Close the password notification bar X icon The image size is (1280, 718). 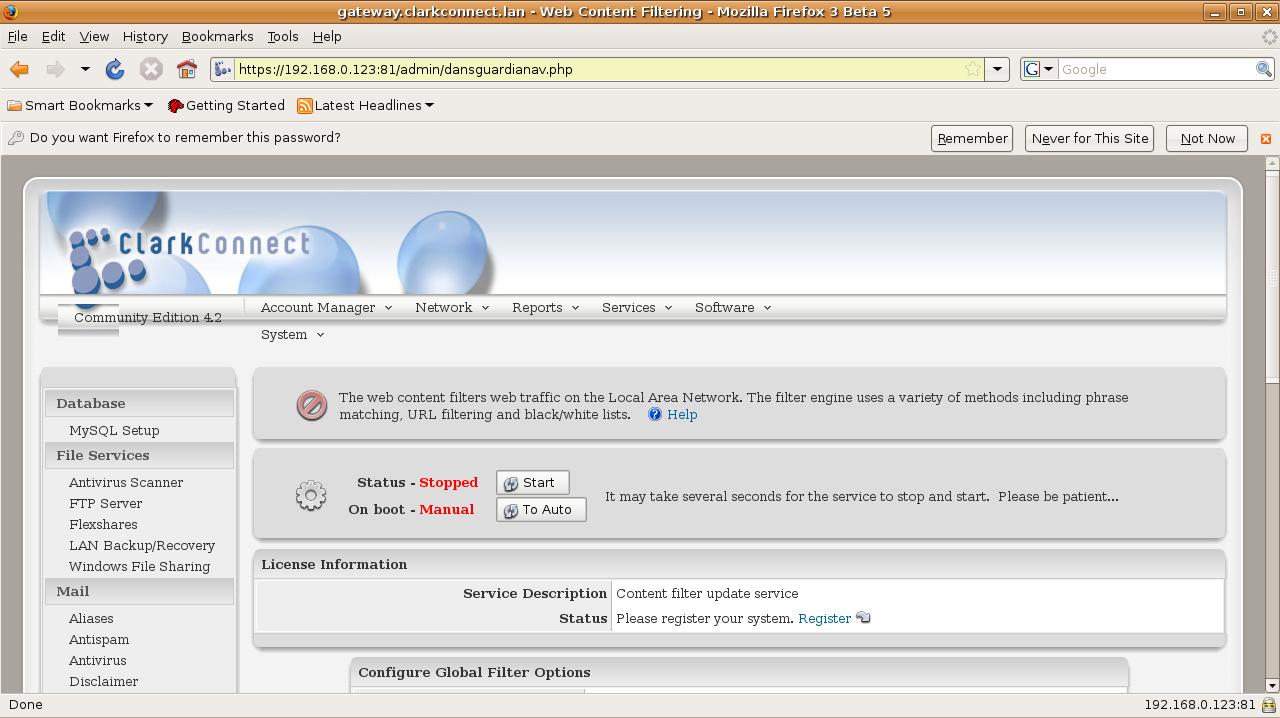1265,139
